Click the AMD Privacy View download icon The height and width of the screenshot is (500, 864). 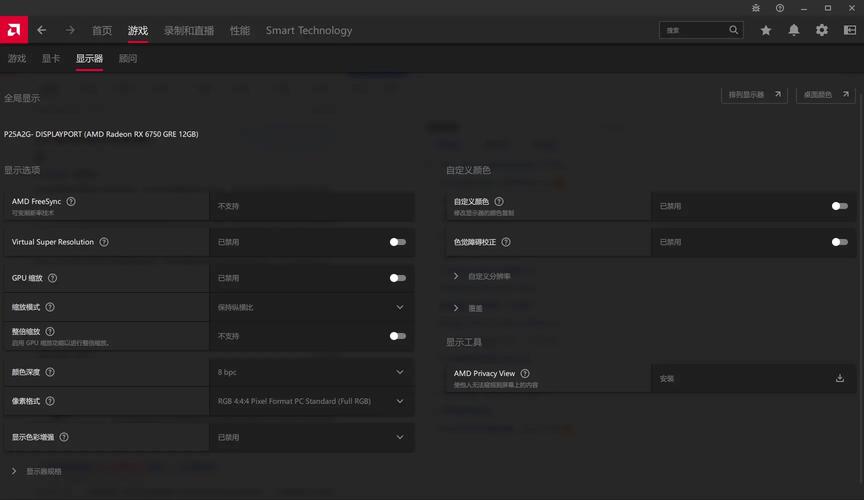(840, 378)
